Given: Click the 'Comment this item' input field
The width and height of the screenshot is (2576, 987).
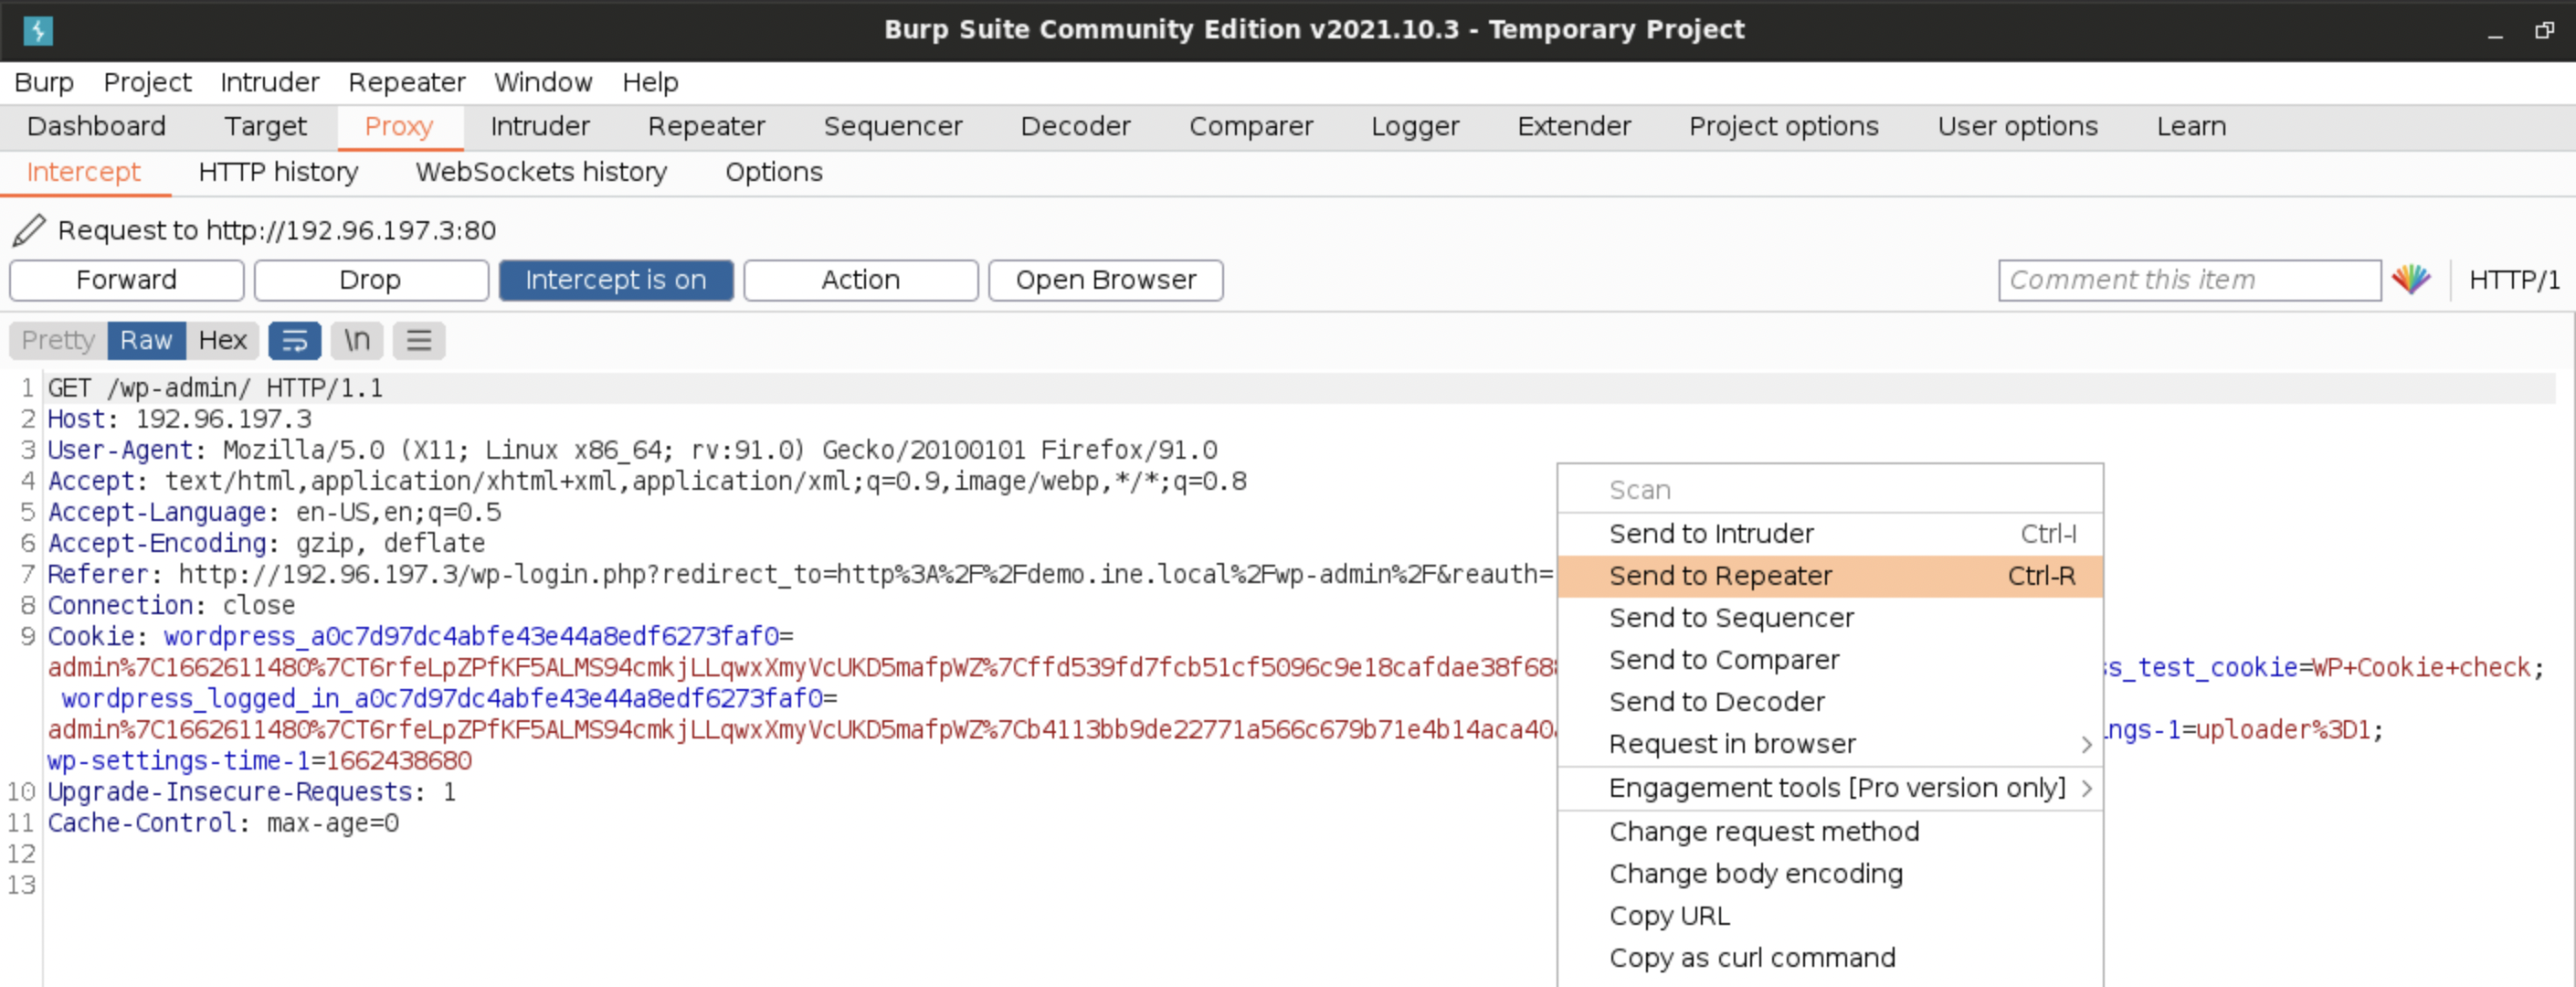Looking at the screenshot, I should pos(2188,280).
